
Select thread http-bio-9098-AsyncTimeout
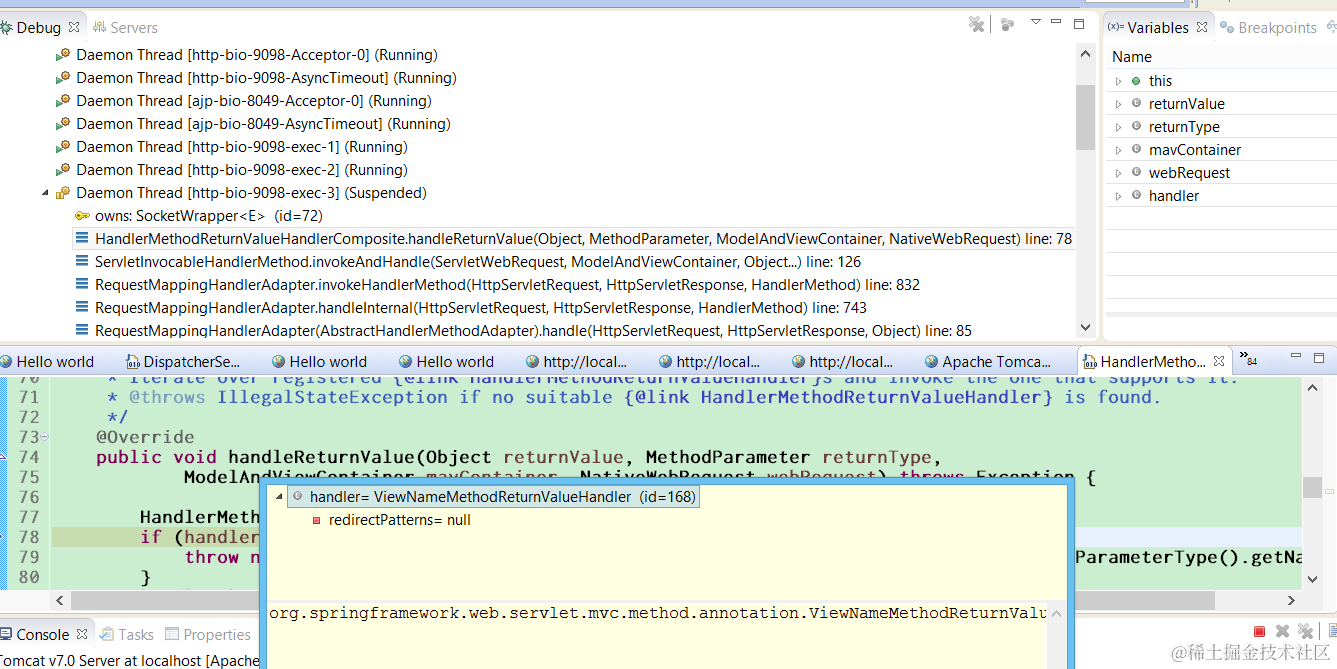(266, 78)
